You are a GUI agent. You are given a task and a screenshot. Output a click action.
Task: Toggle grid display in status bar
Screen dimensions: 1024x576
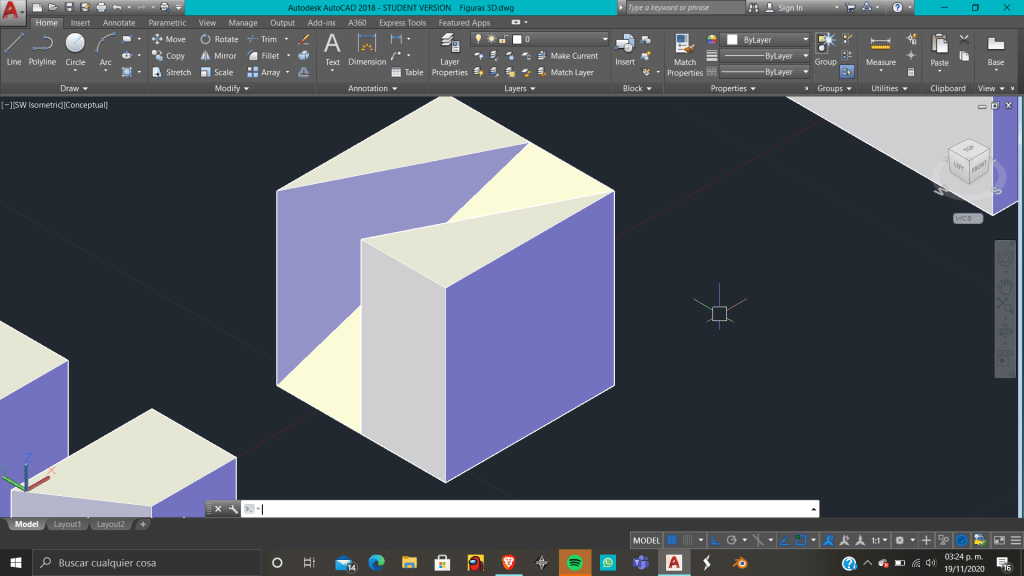point(672,540)
